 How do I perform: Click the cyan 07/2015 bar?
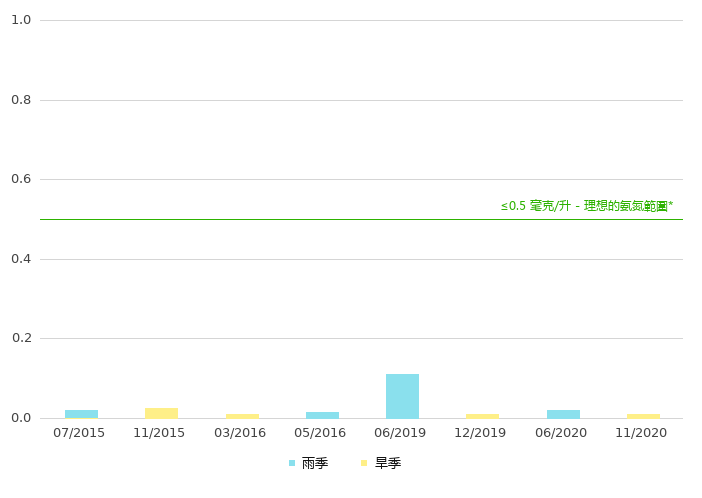[81, 413]
